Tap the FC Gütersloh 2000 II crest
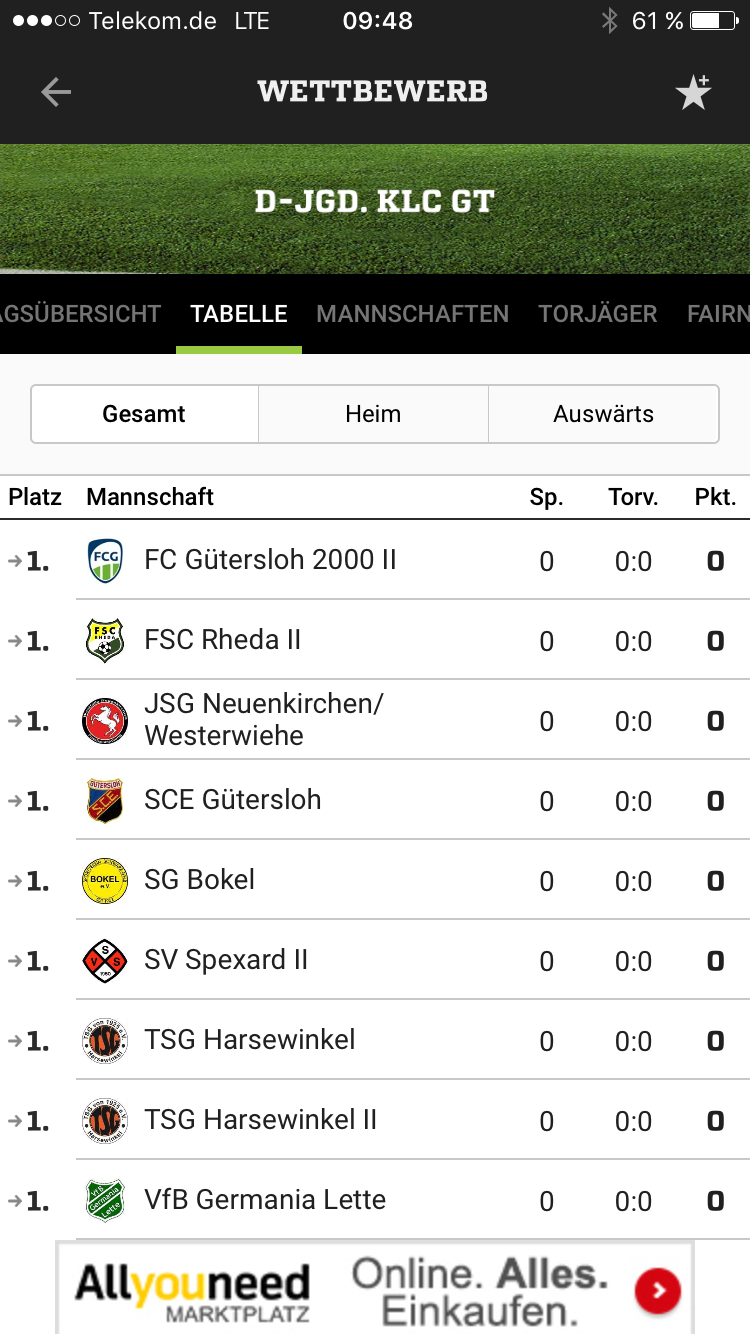Screen dimensions: 750x1334 (x=105, y=560)
